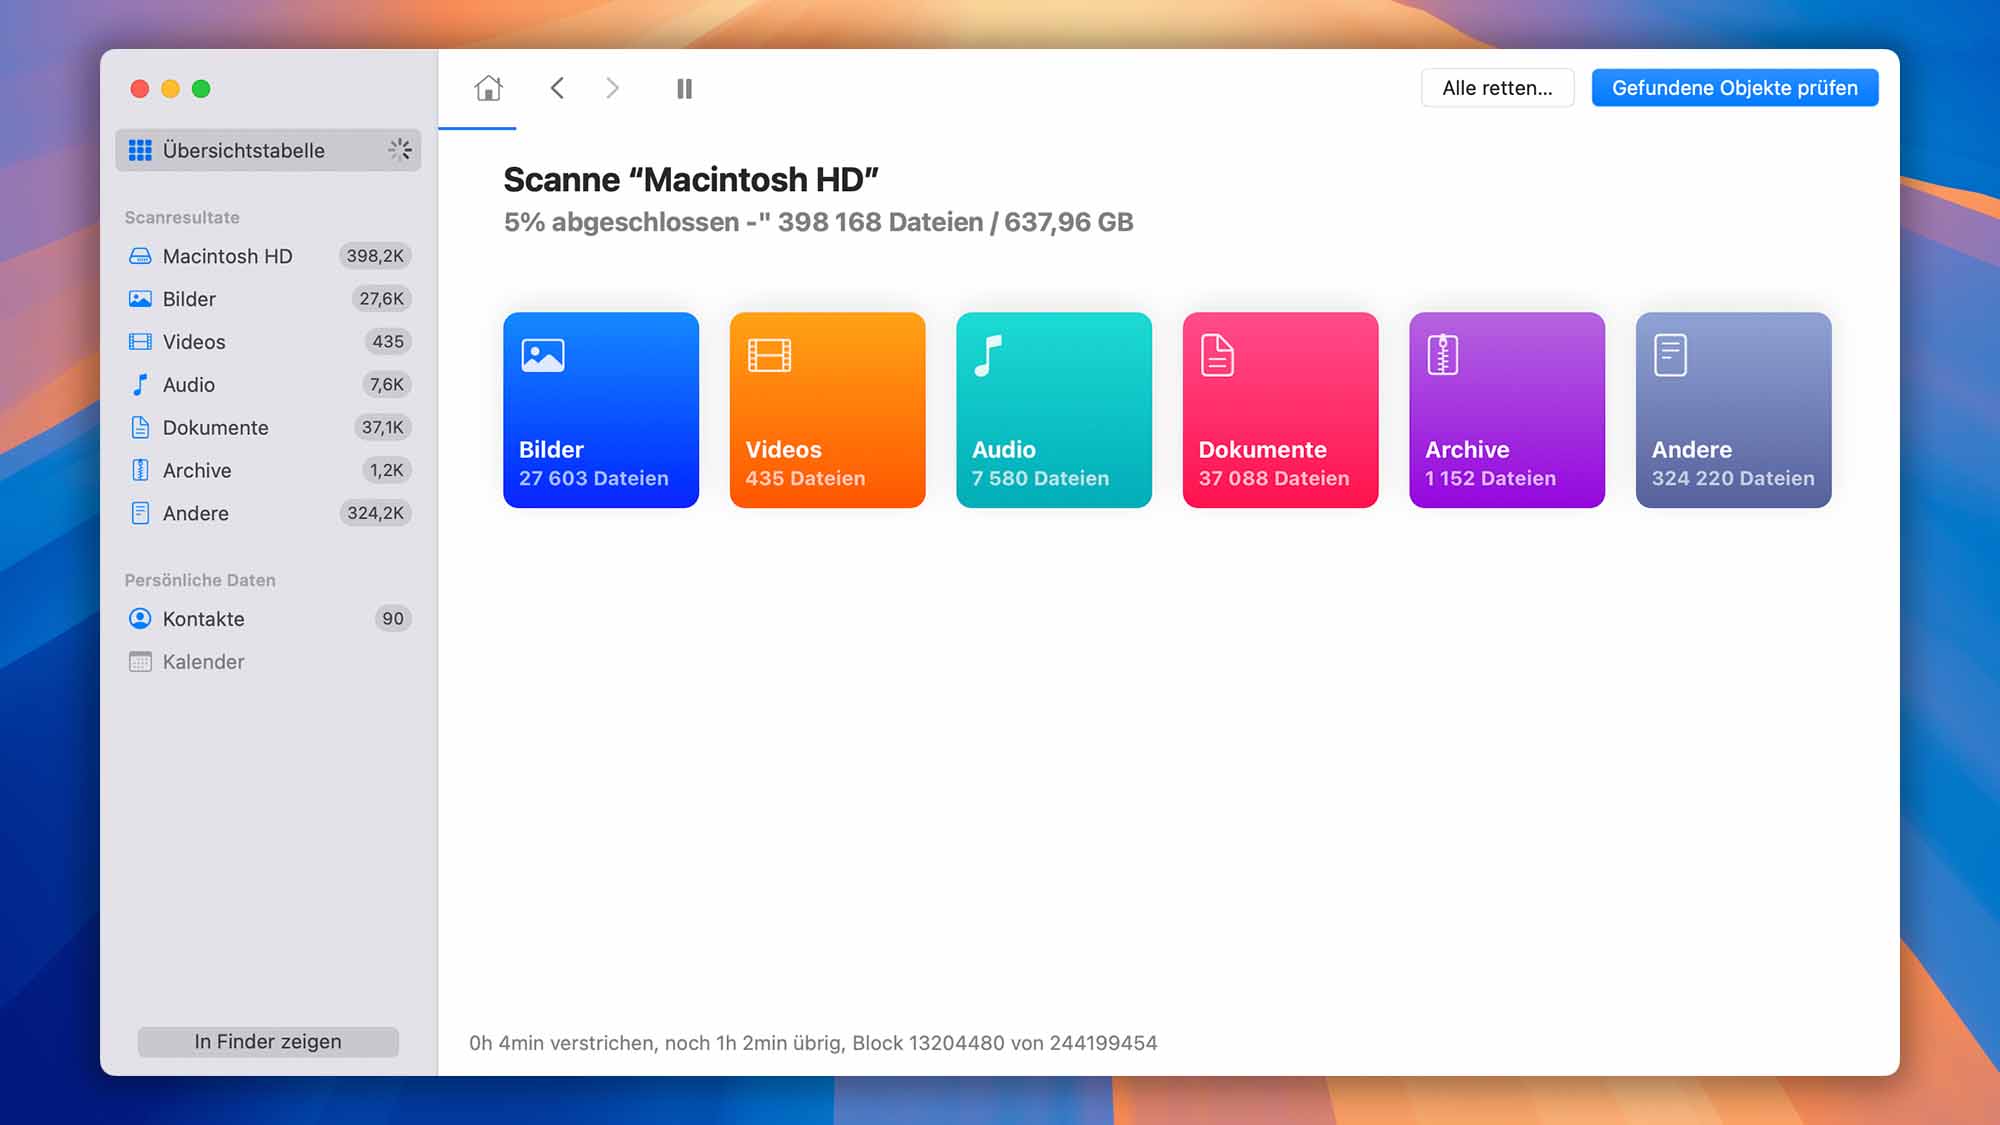Click 'Alle retten...' button
Screen dimensions: 2000x1125
point(1497,88)
